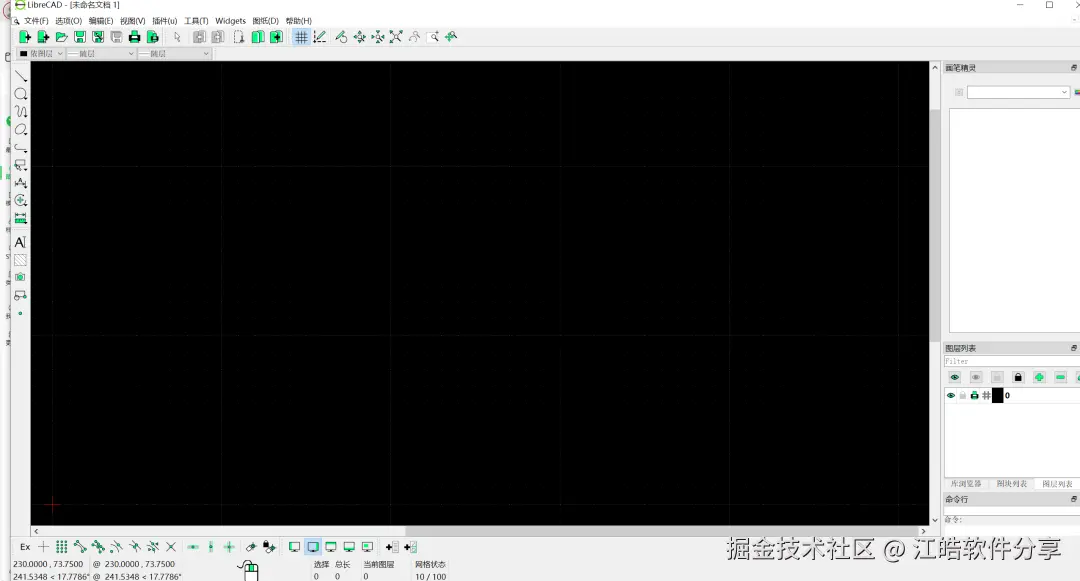Toggle restrict vertical snap button

pos(211,547)
